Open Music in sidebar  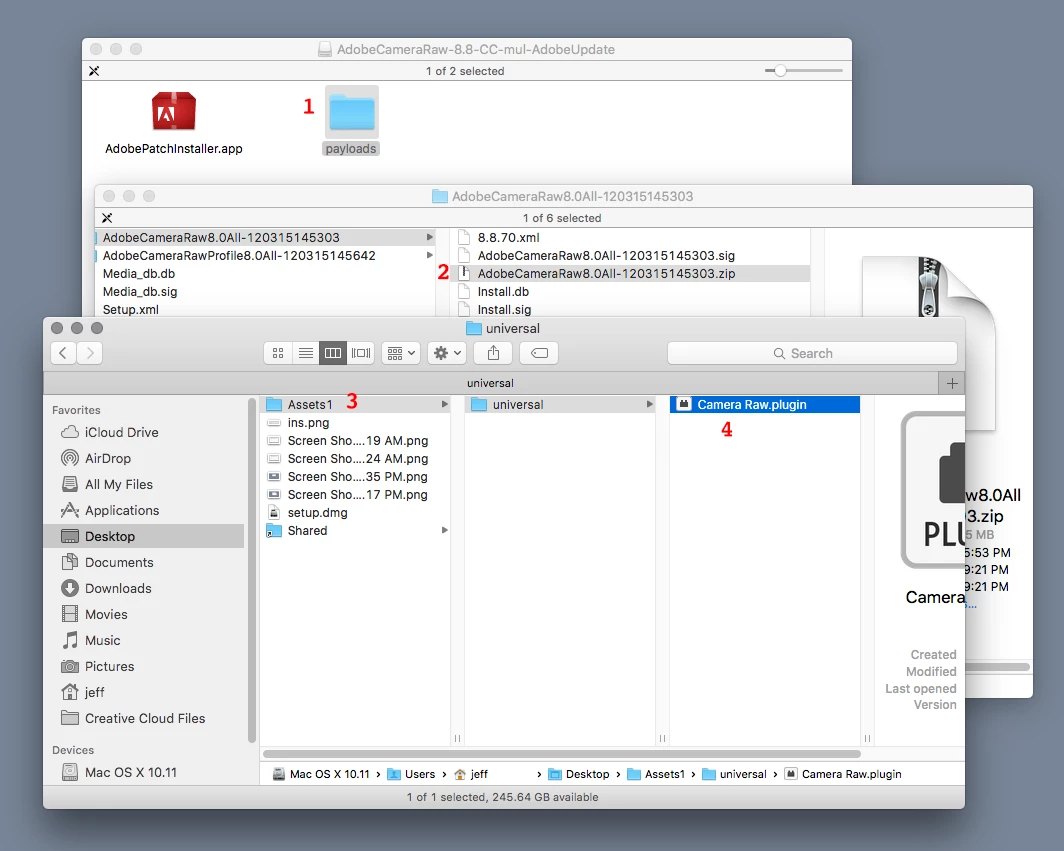[x=144, y=641]
